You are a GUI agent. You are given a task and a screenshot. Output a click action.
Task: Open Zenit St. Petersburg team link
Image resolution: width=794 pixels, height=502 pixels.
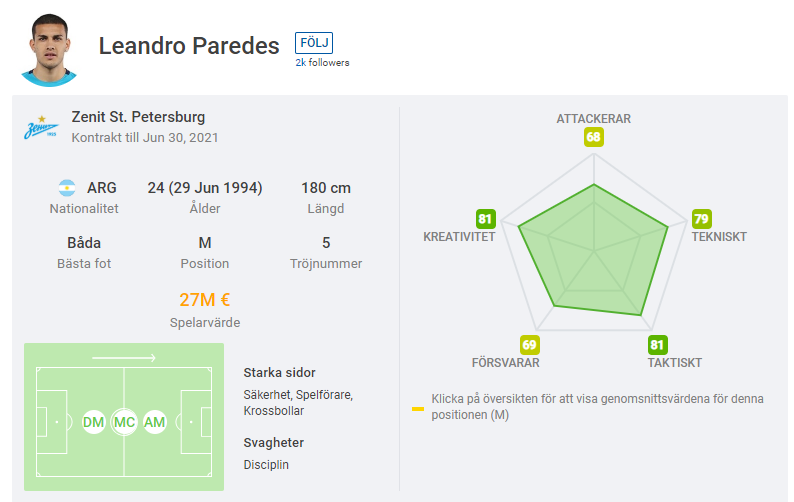click(138, 118)
